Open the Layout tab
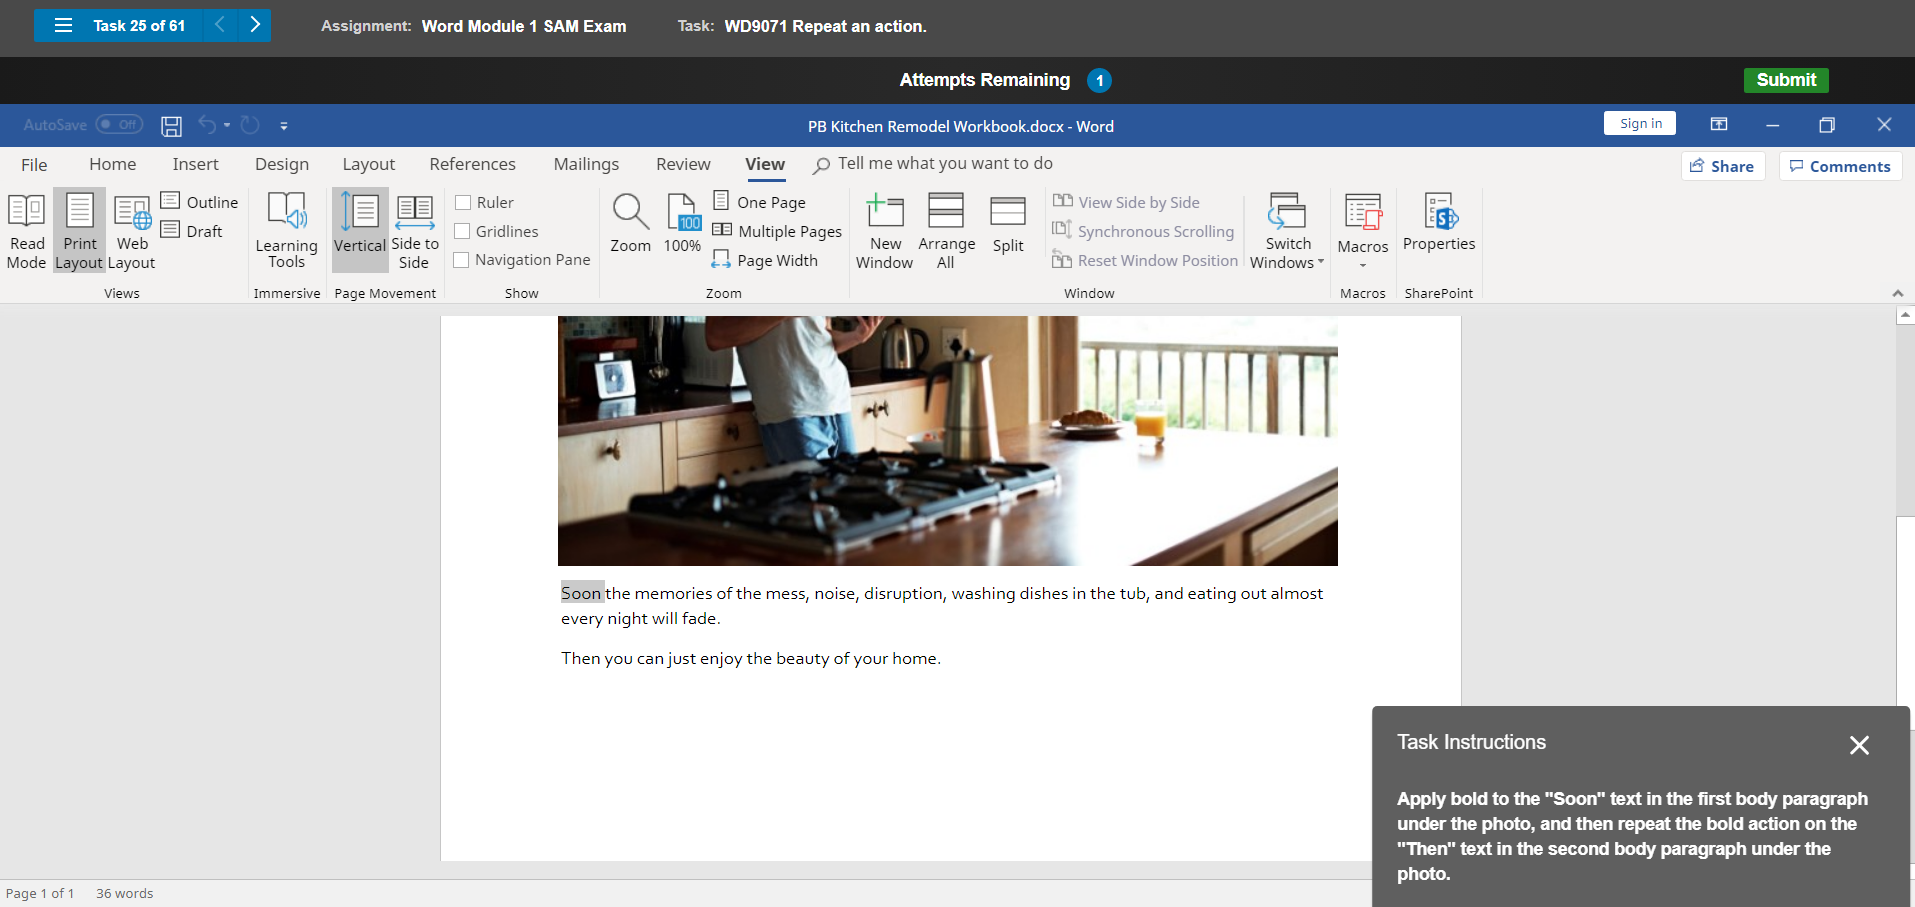 coord(369,164)
